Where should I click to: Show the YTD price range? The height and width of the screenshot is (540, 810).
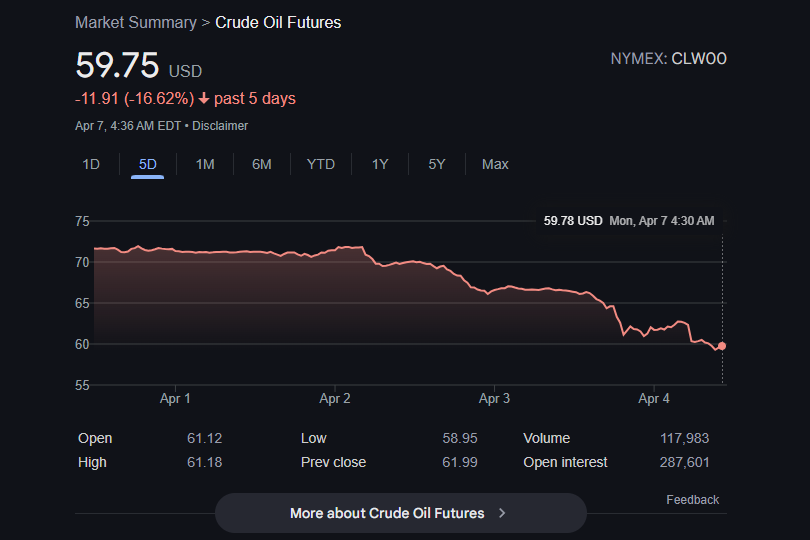321,164
